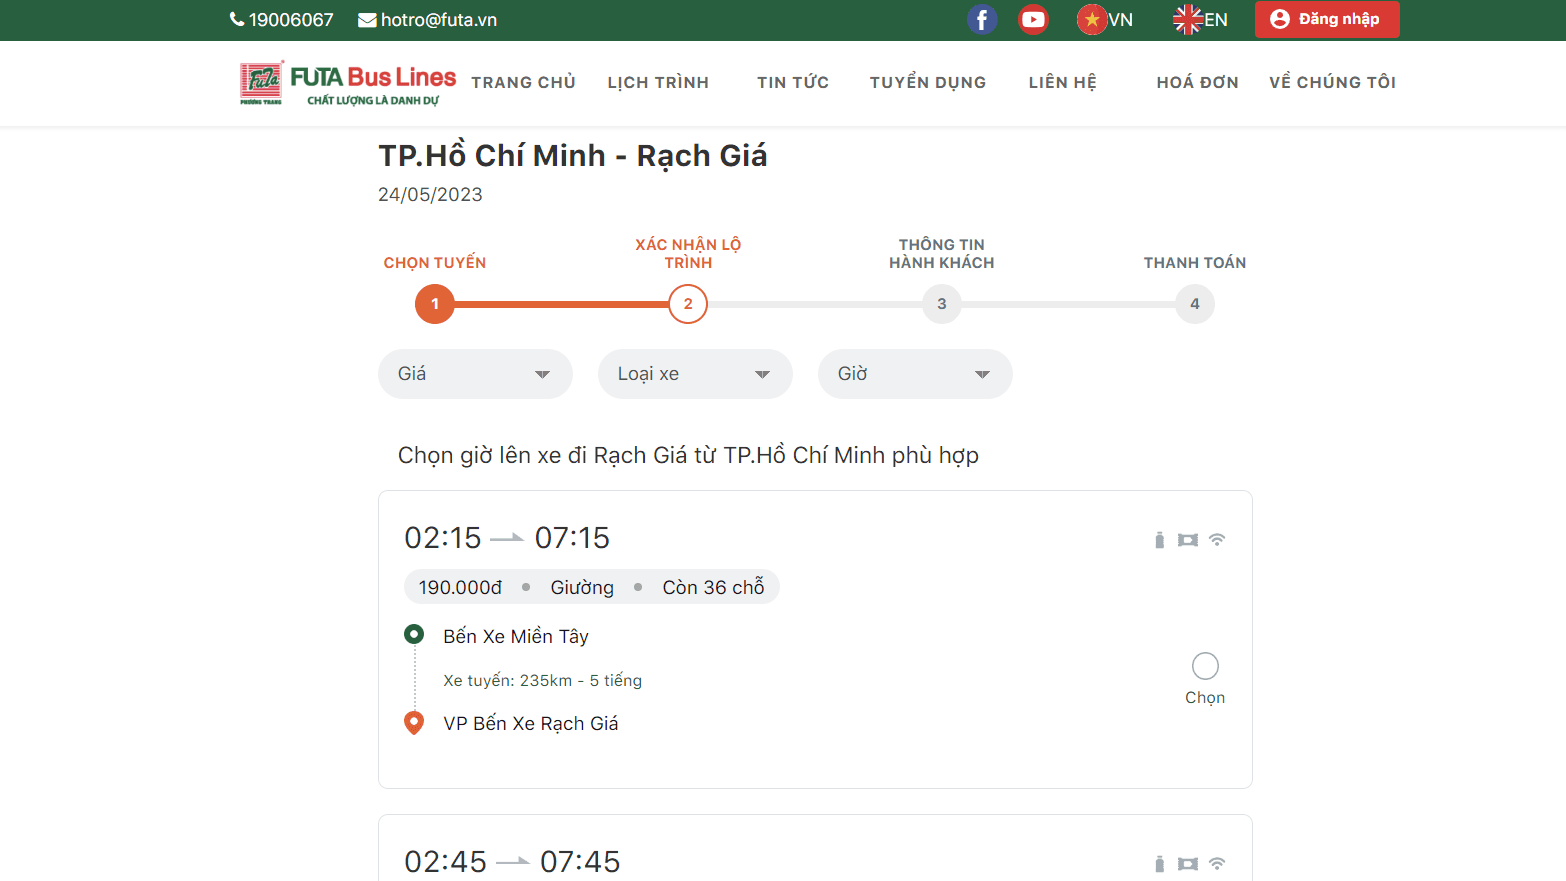The height and width of the screenshot is (881, 1566).
Task: Click the hotro@futa.vn email link
Action: tap(428, 20)
